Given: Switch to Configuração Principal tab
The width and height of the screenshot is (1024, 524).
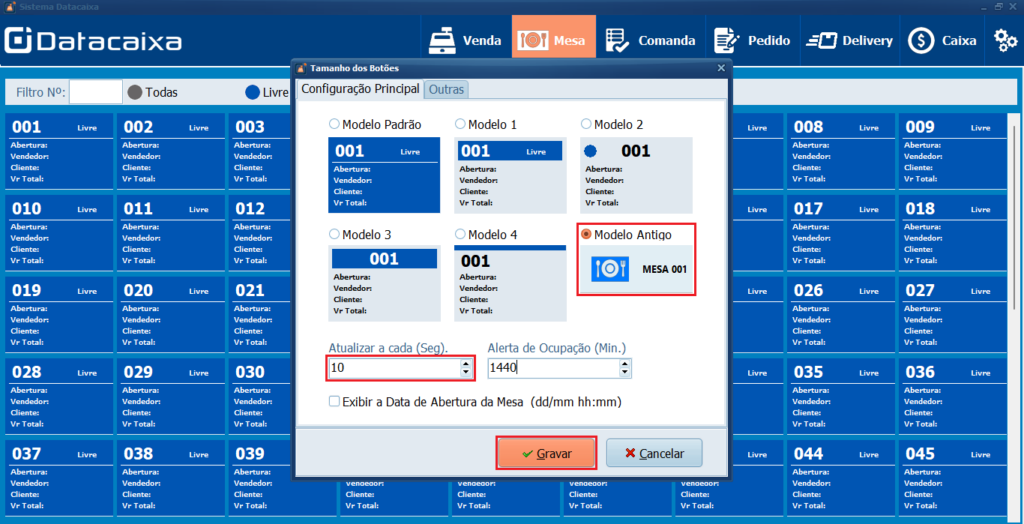Looking at the screenshot, I should [360, 89].
